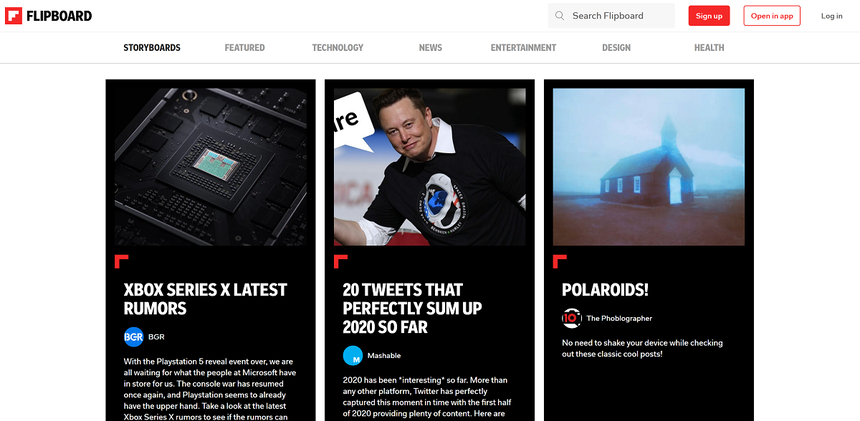The width and height of the screenshot is (860, 421).
Task: Open the Mashable publisher avatar
Action: (353, 356)
